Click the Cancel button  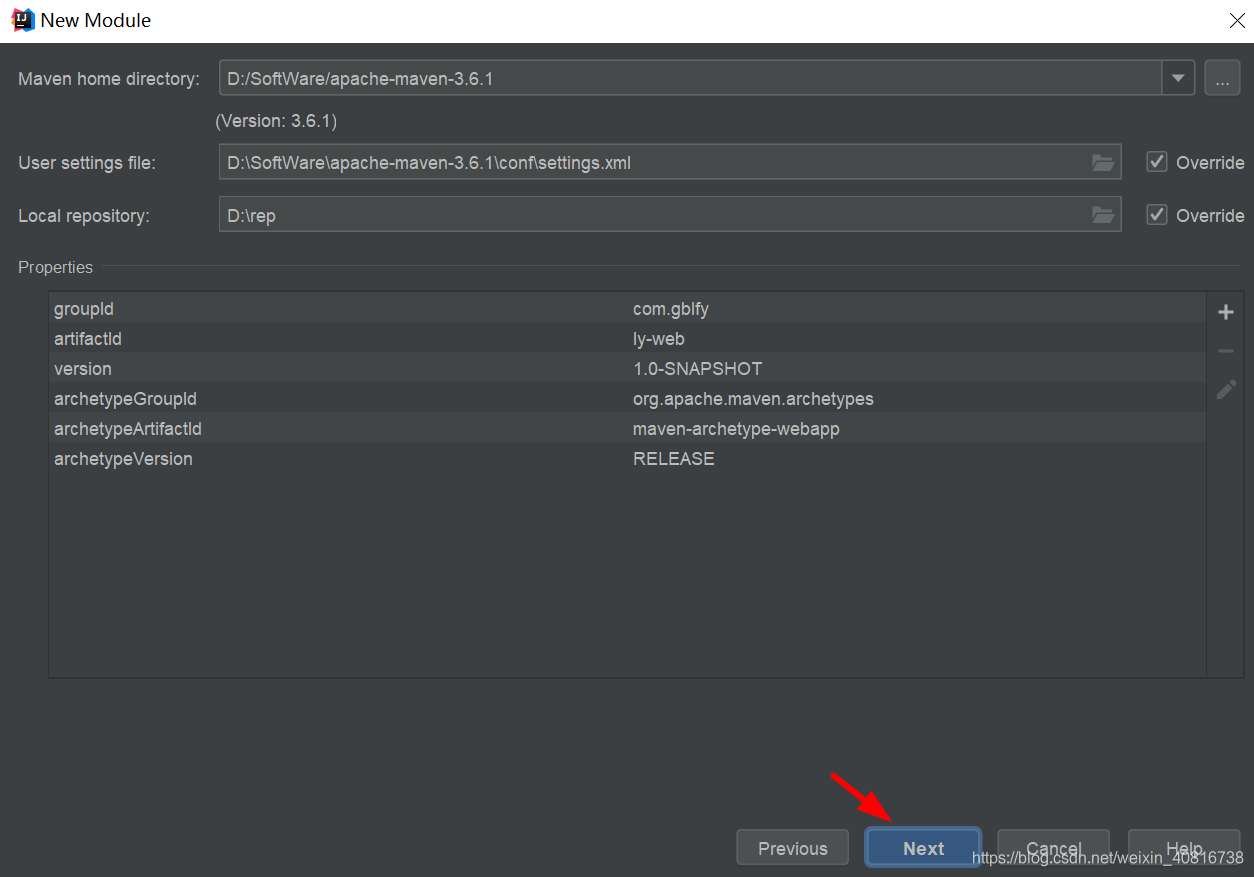click(1053, 848)
